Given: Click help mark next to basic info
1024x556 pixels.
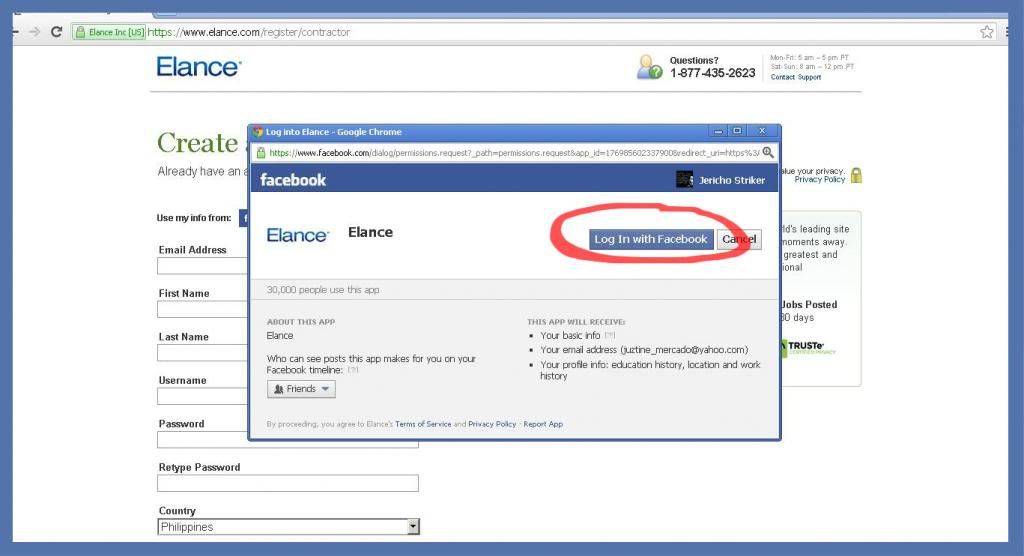Looking at the screenshot, I should 609,335.
